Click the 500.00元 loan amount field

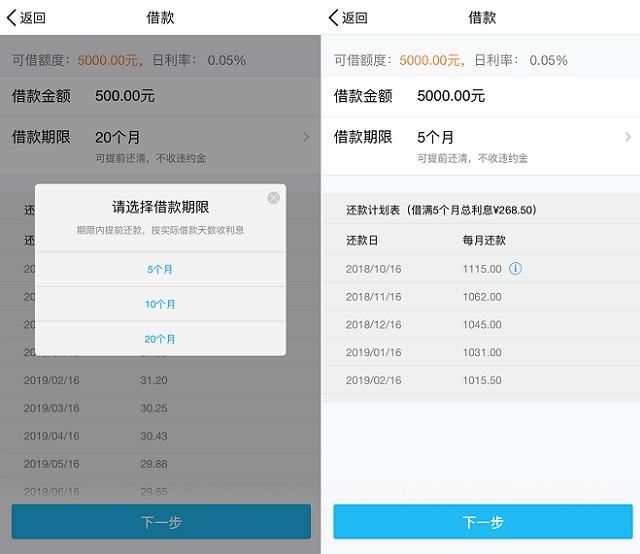click(x=125, y=96)
